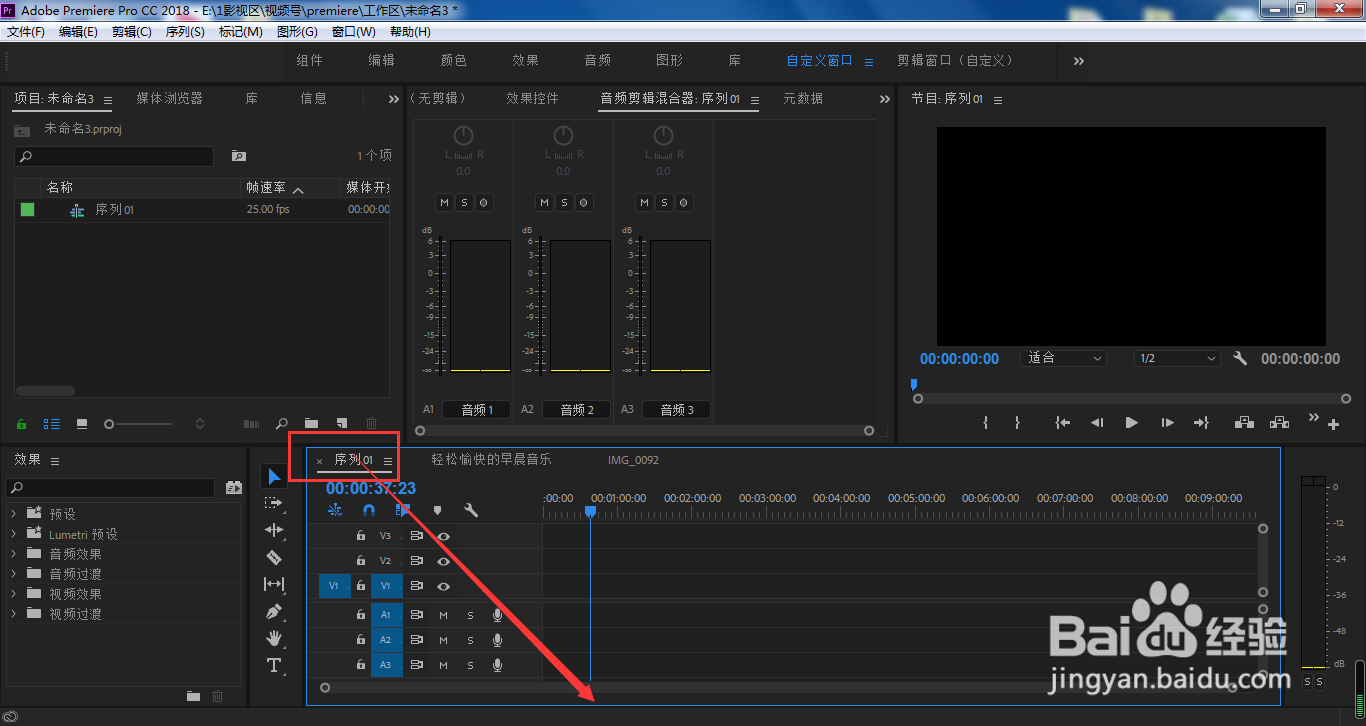Play the Program monitor
Viewport: 1366px width, 726px height.
point(1132,423)
